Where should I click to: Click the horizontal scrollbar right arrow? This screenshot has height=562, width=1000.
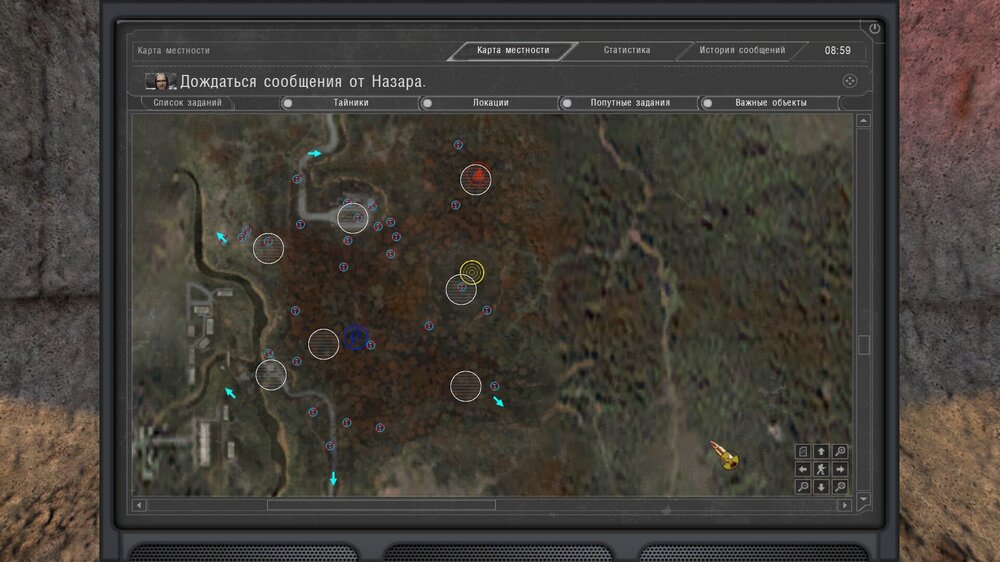tap(845, 505)
